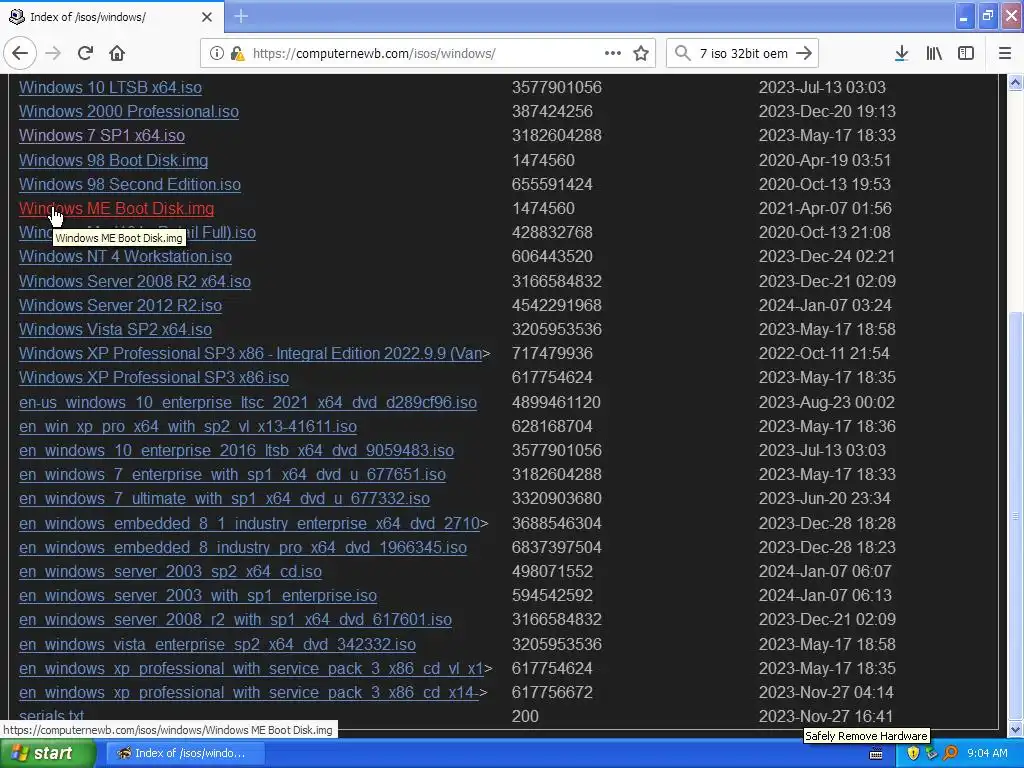Toggle the sidebar view

click(x=966, y=54)
